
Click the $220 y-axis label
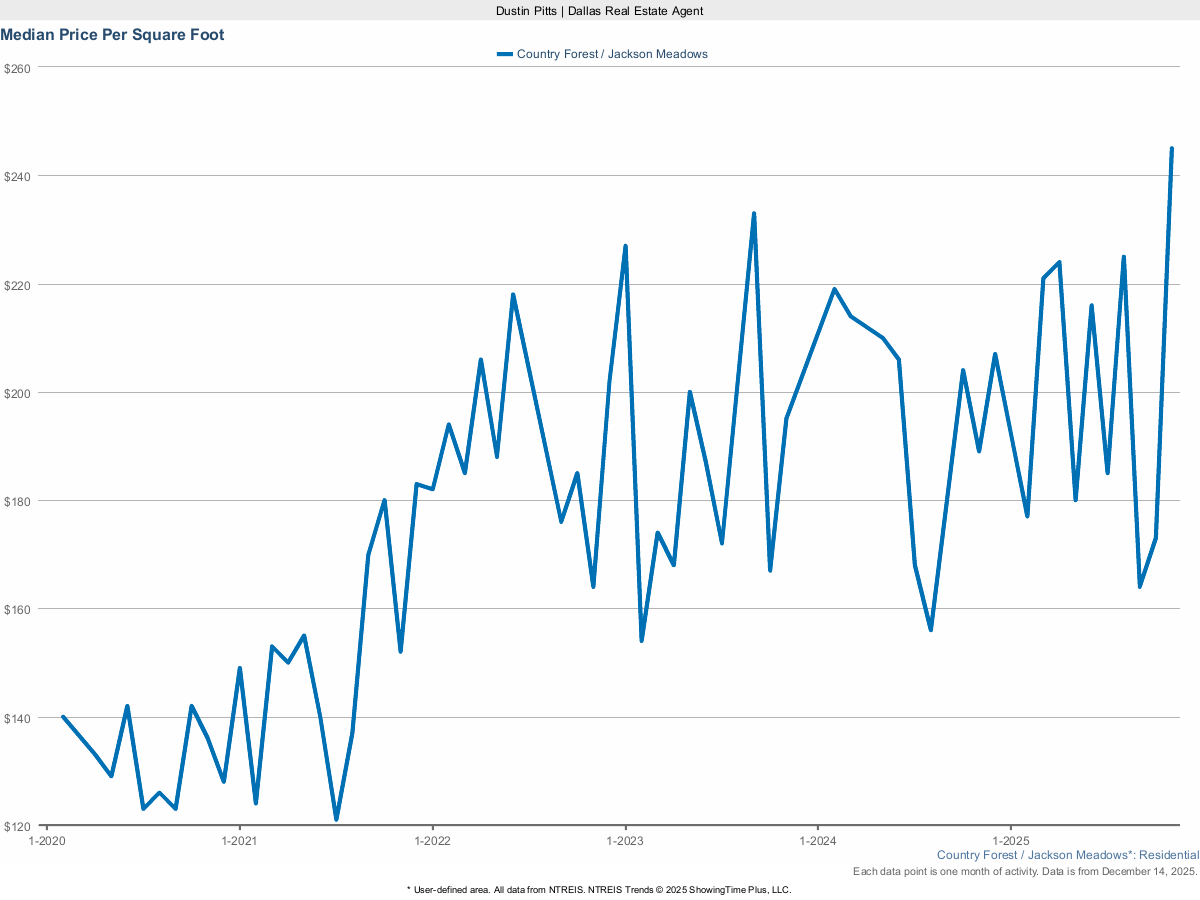tap(18, 284)
